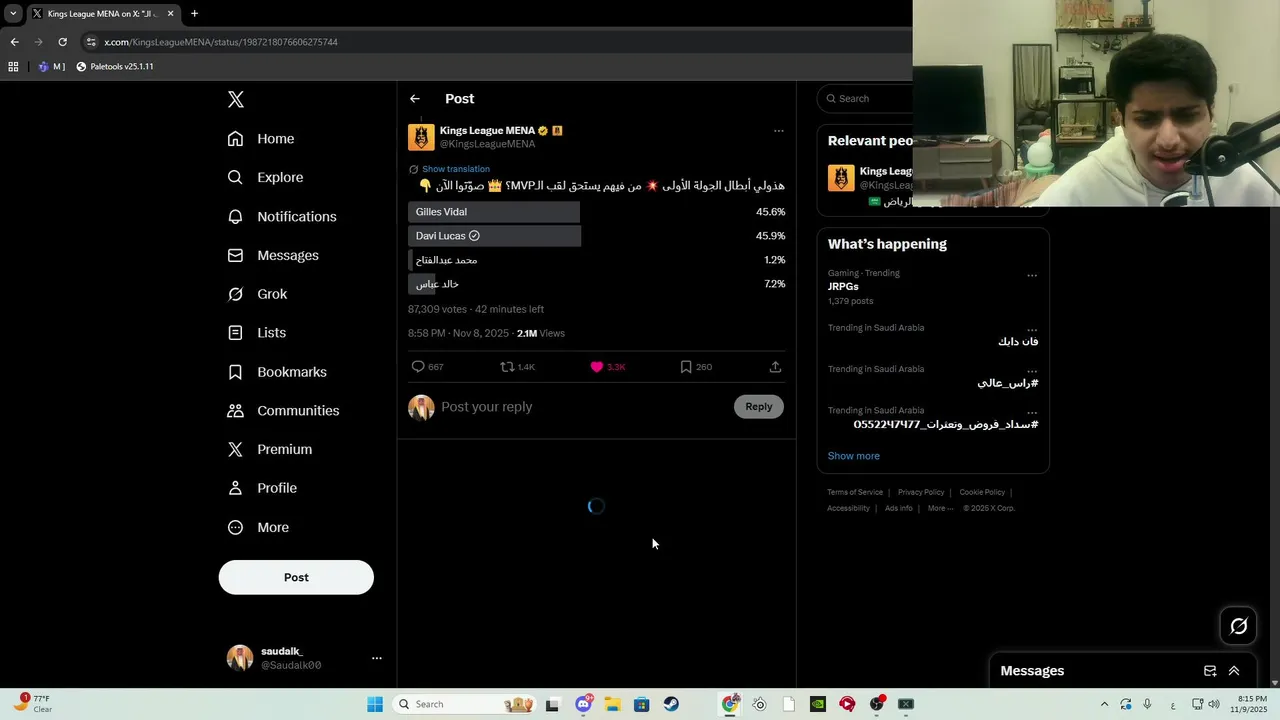Open Grok from the sidebar

coord(257,294)
